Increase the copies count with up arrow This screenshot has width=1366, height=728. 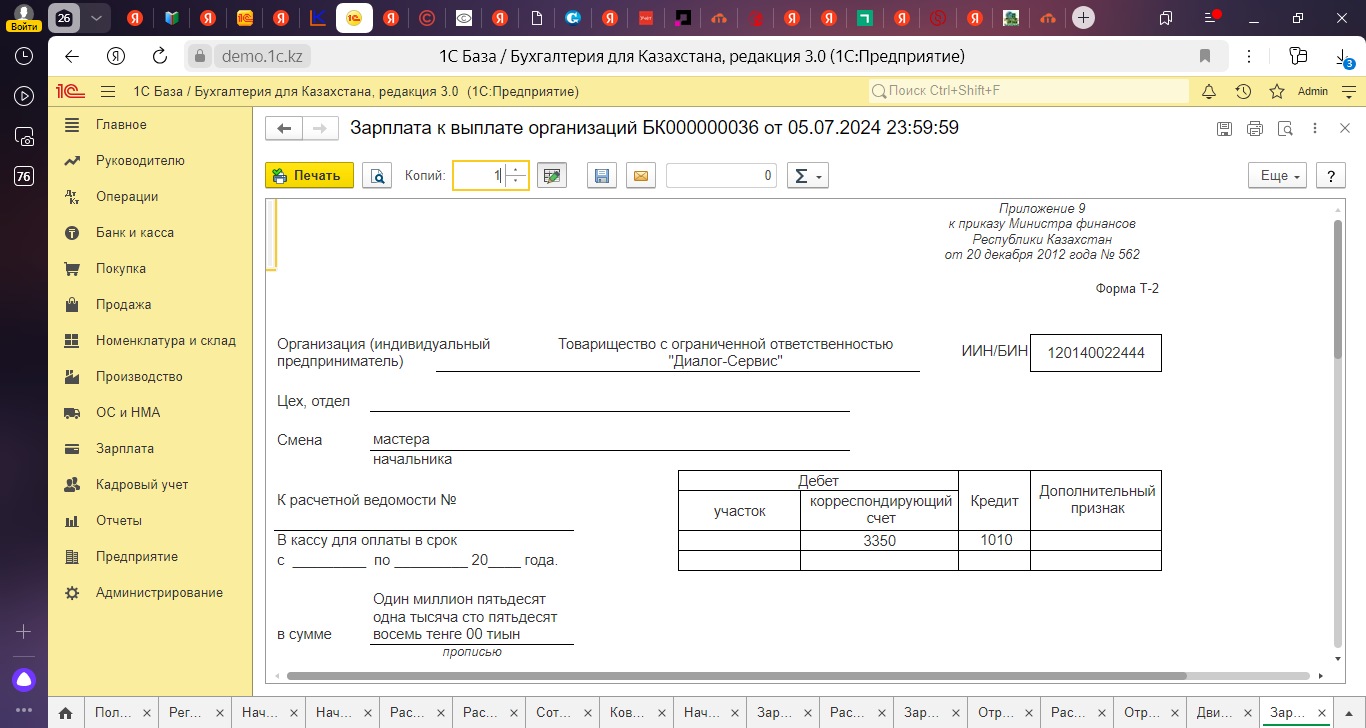(x=515, y=170)
